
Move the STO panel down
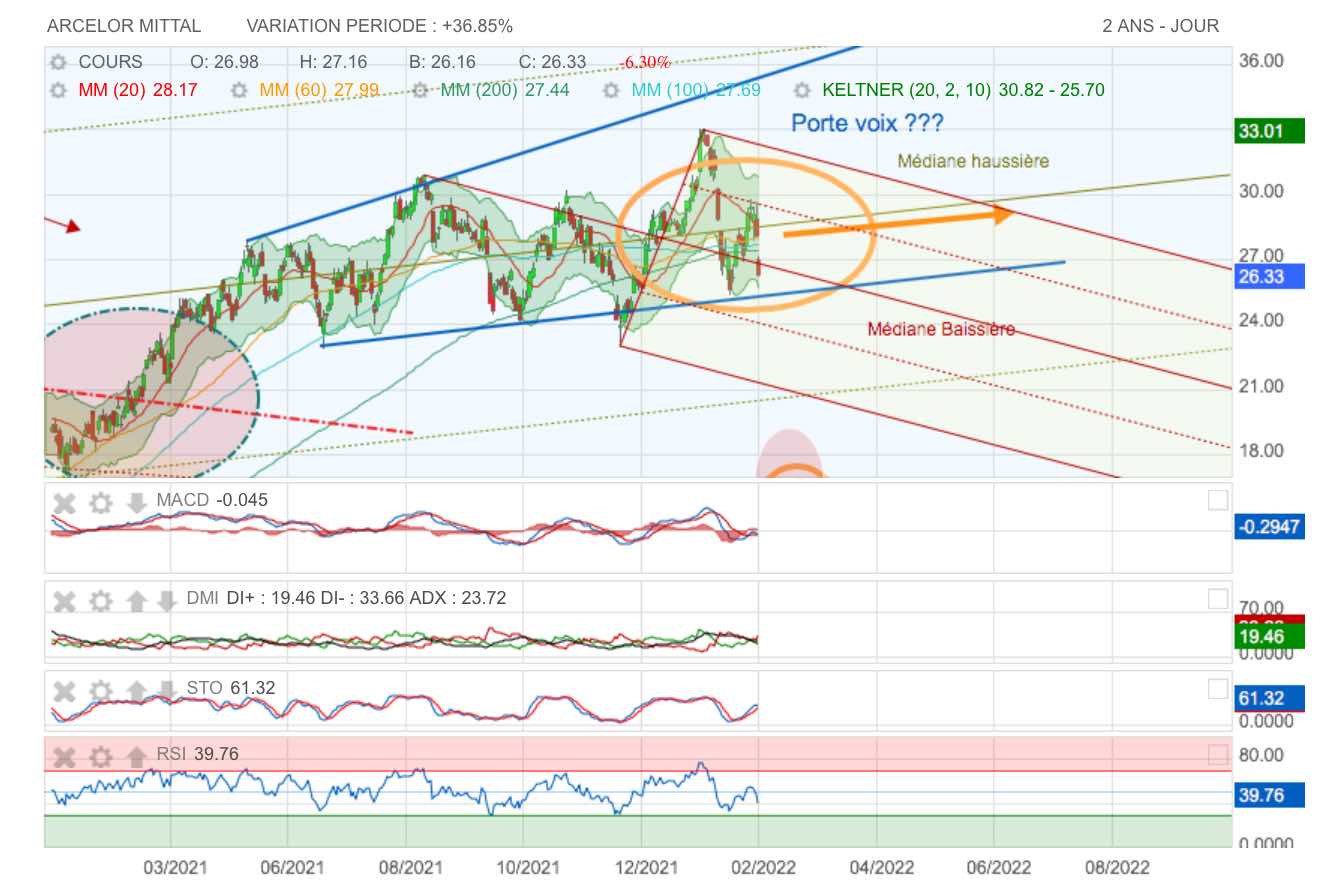pos(166,689)
